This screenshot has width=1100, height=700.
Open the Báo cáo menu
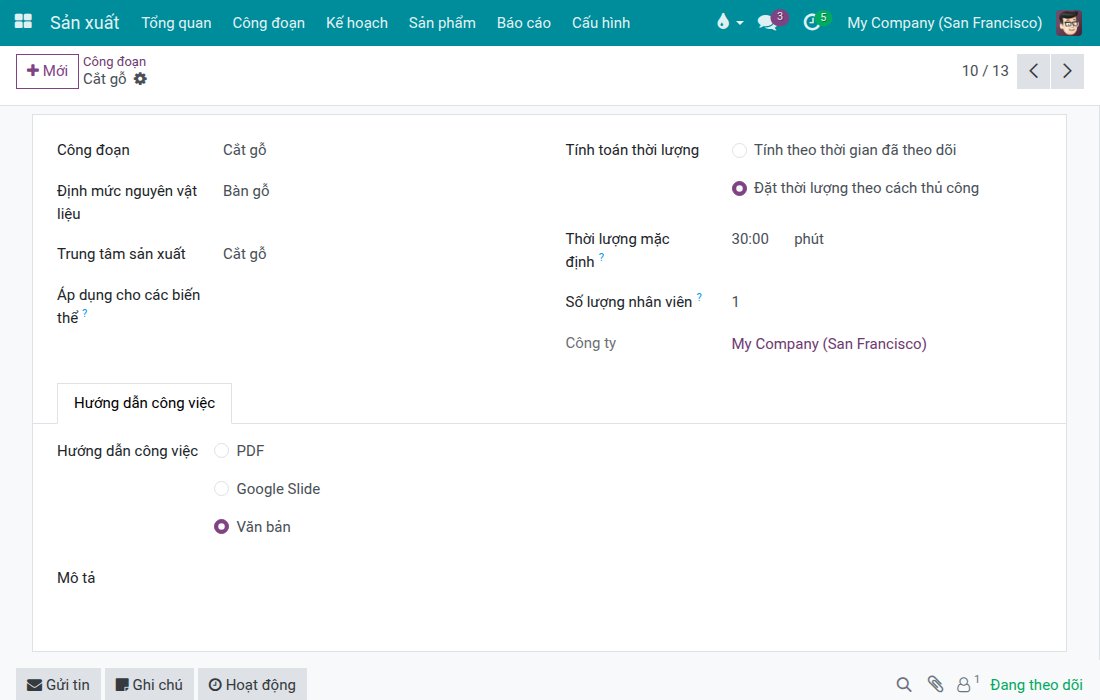(523, 22)
